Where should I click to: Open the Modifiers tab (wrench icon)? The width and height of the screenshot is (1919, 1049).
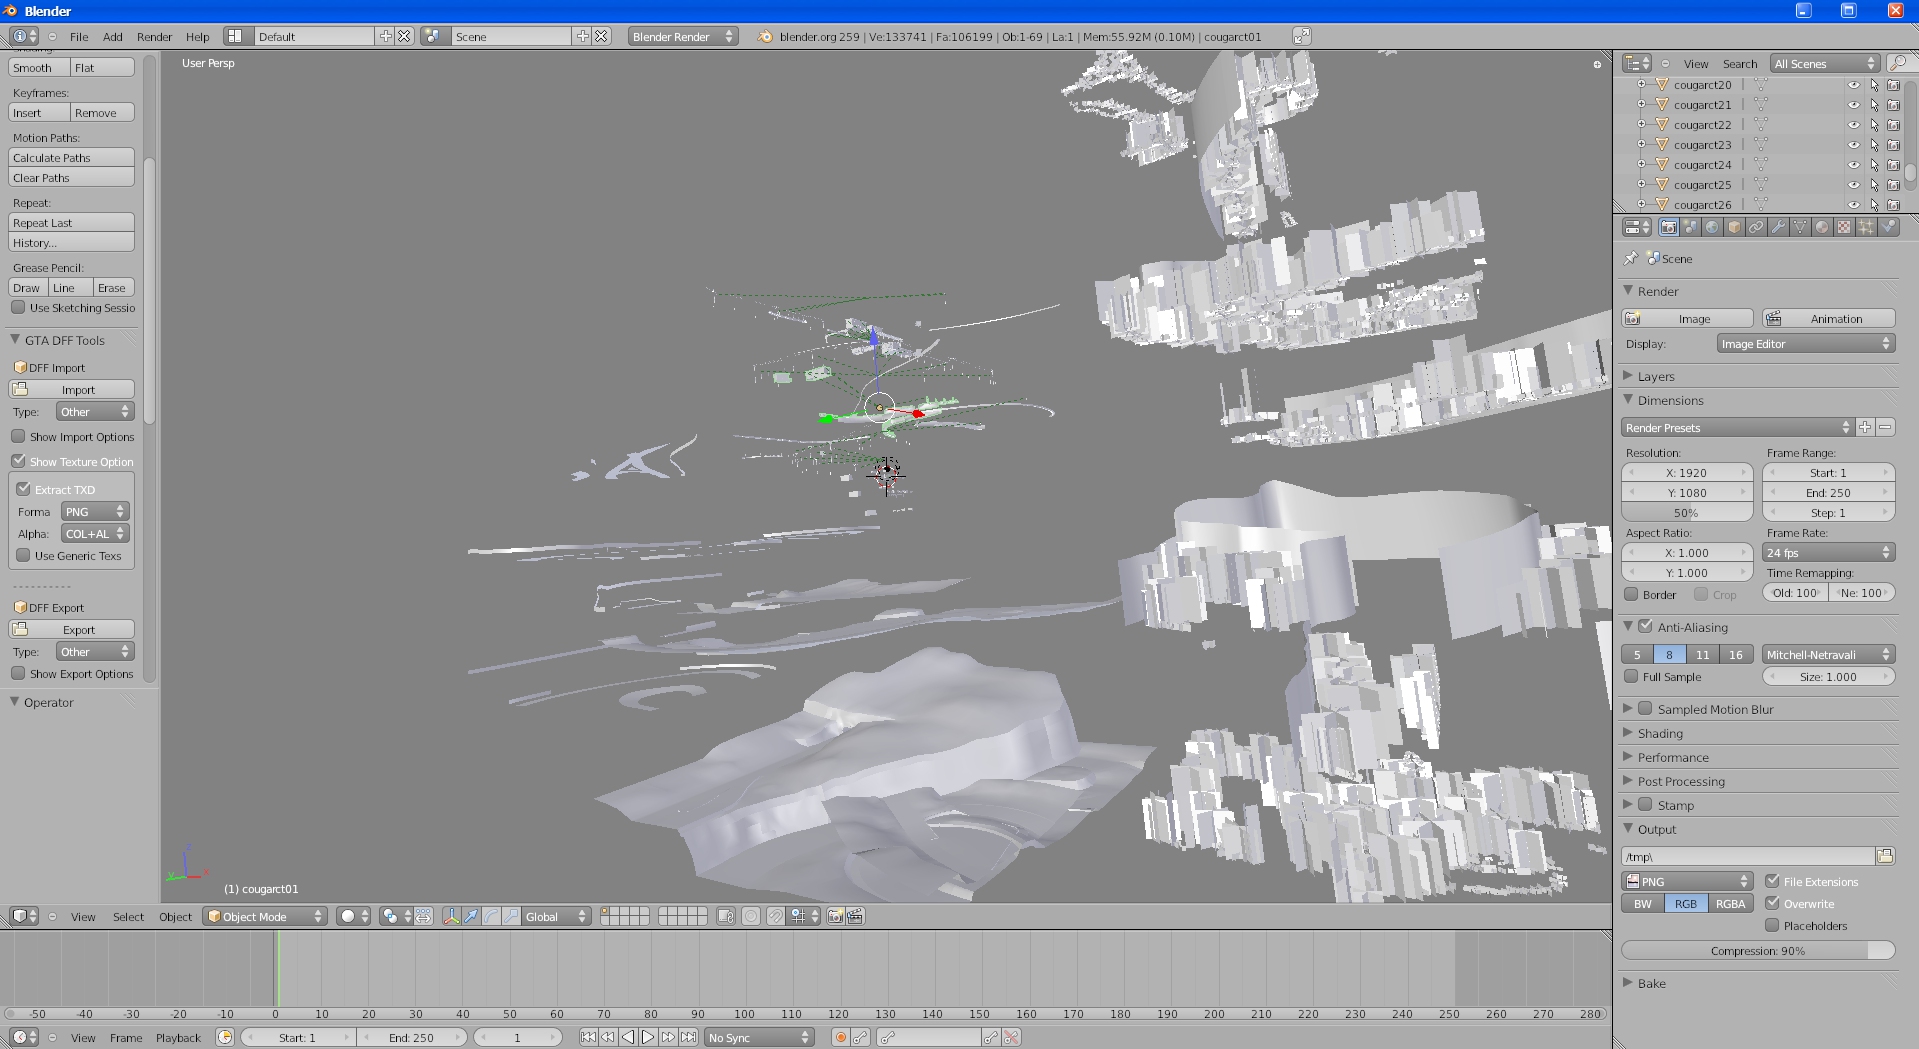[1778, 228]
